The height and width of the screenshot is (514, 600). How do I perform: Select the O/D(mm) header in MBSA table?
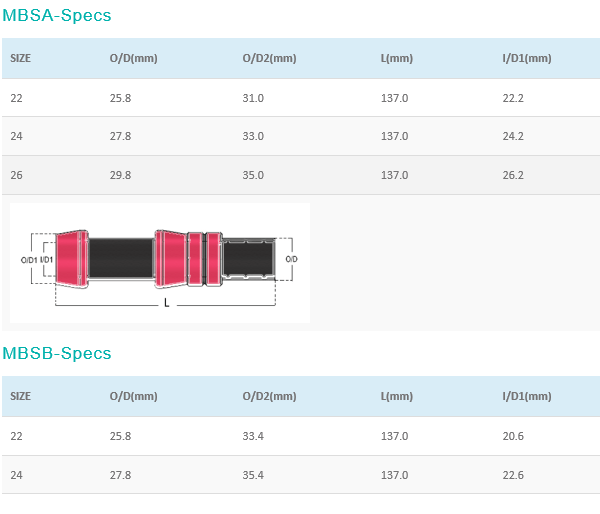(x=134, y=58)
